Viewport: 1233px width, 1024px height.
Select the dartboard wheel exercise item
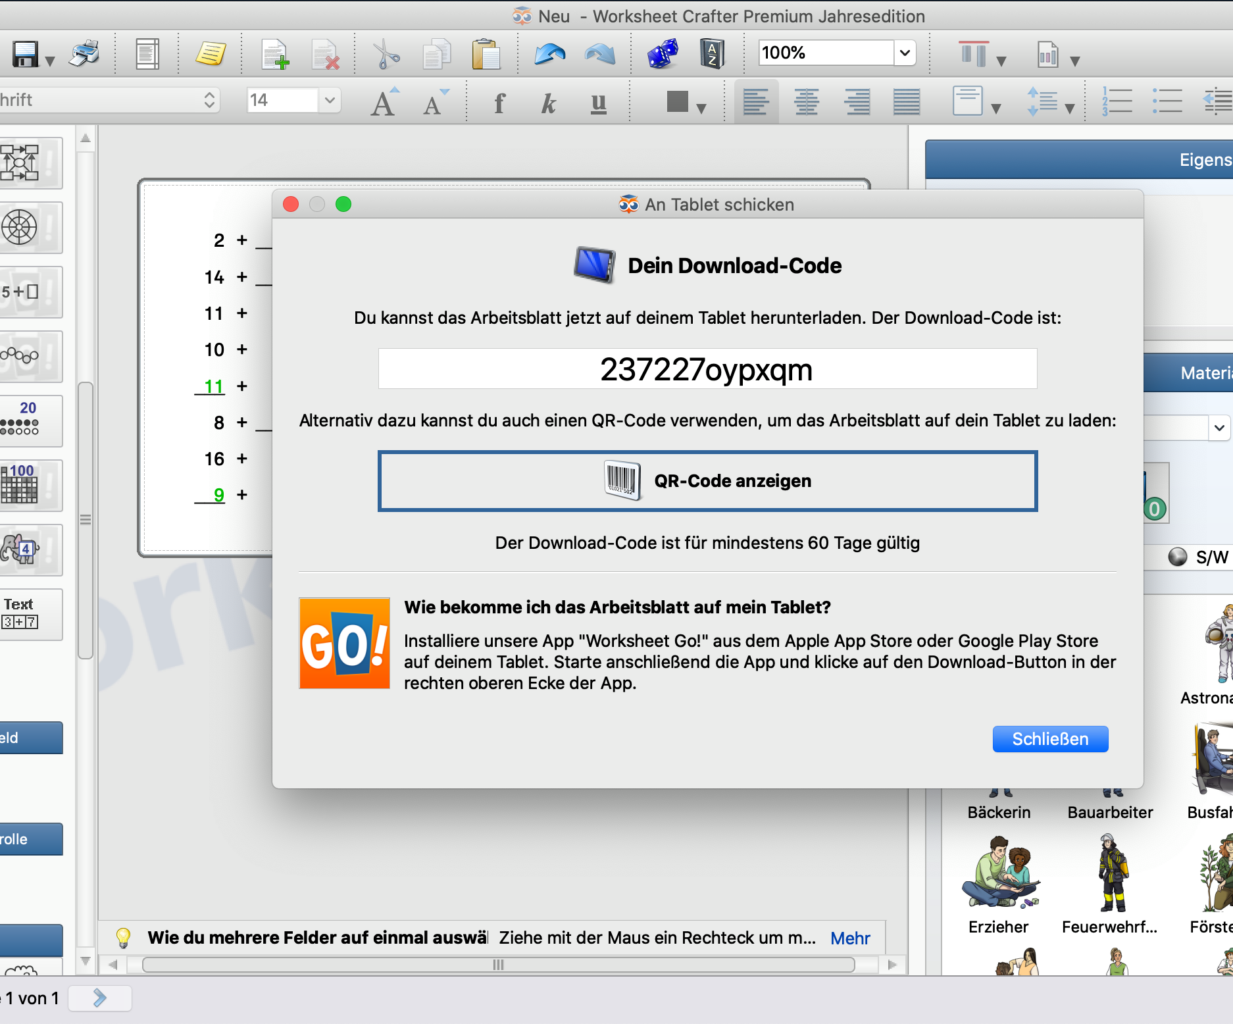click(x=22, y=228)
